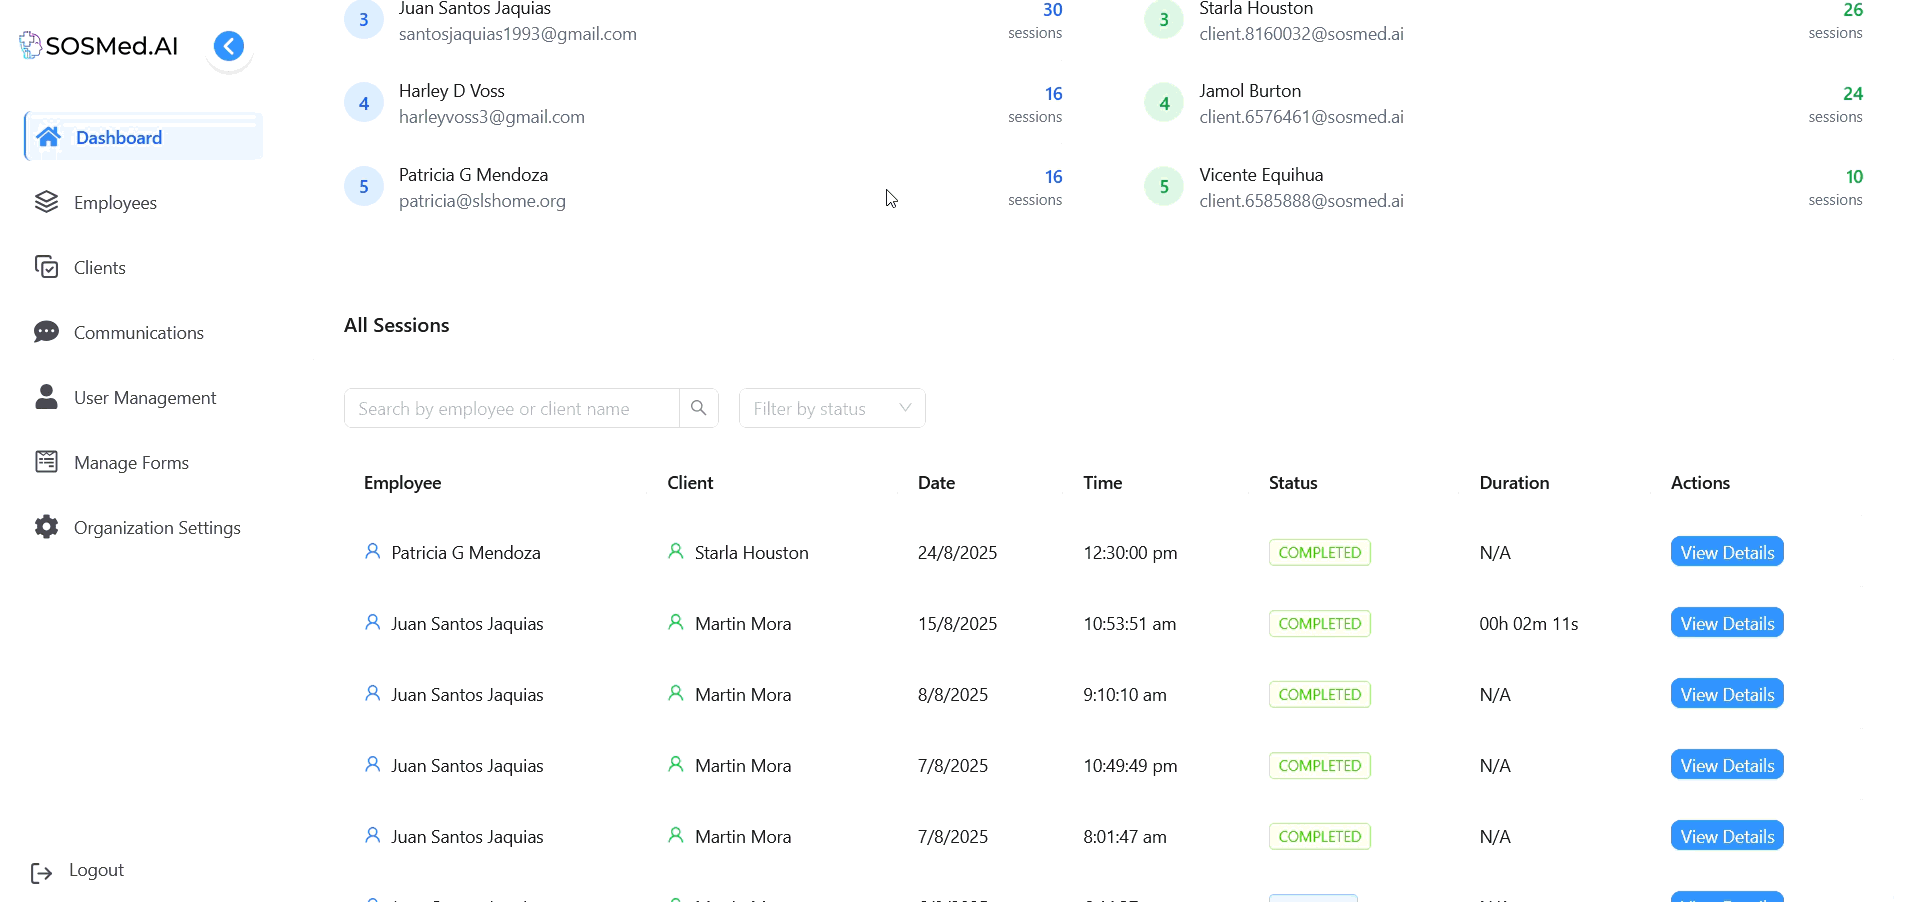Select the Manage Forms document icon
The image size is (1908, 902).
coord(46,461)
